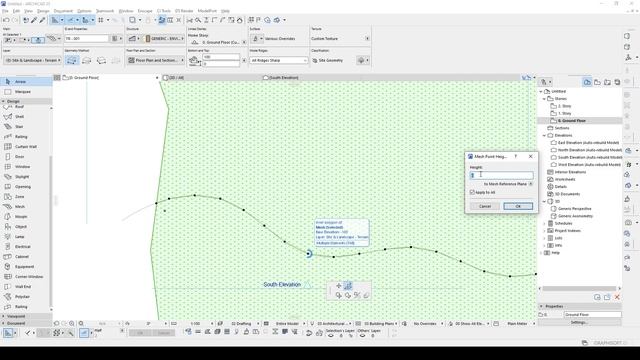Choose the Cabinet tool
640x360 pixels.
26,257
